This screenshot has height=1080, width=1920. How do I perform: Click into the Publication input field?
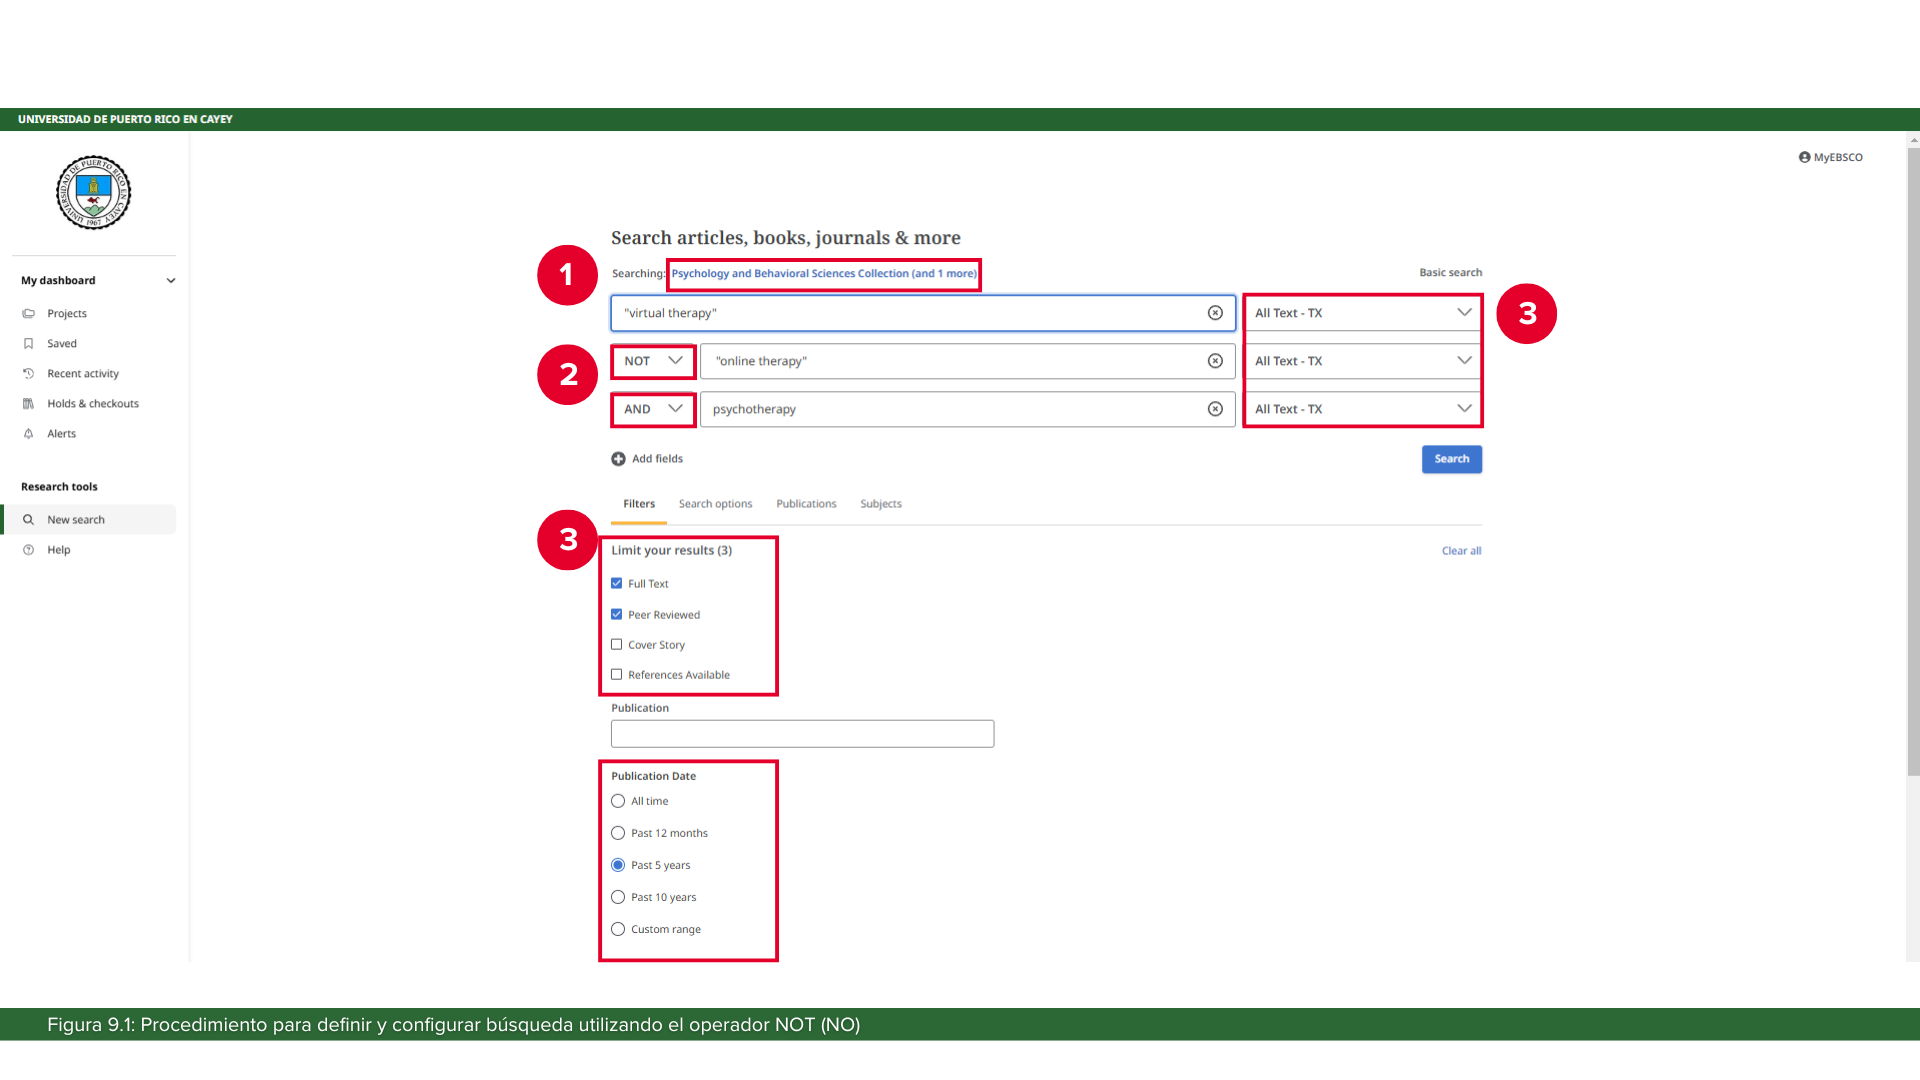pyautogui.click(x=802, y=734)
